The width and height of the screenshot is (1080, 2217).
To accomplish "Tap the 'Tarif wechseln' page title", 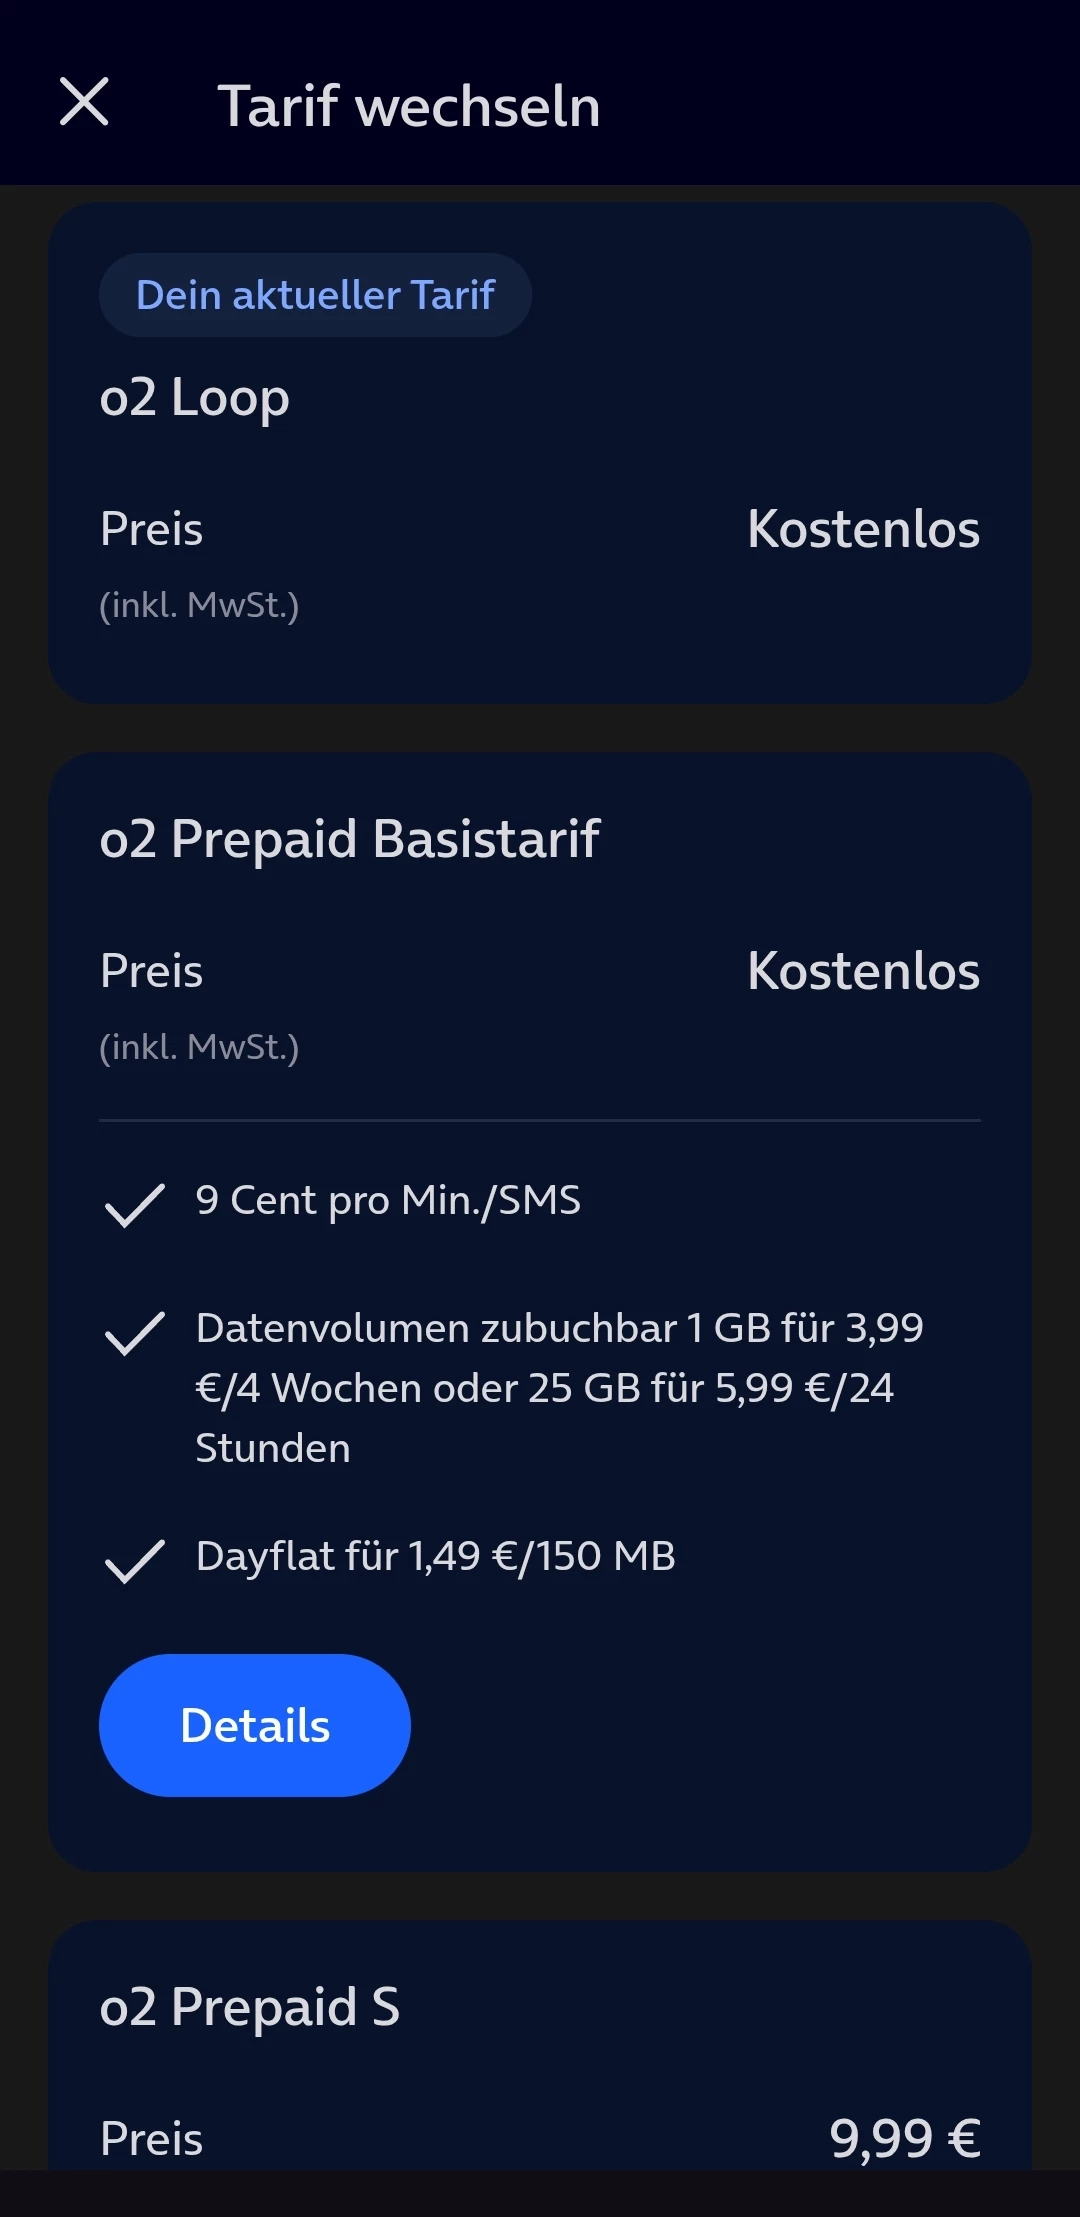I will 409,106.
